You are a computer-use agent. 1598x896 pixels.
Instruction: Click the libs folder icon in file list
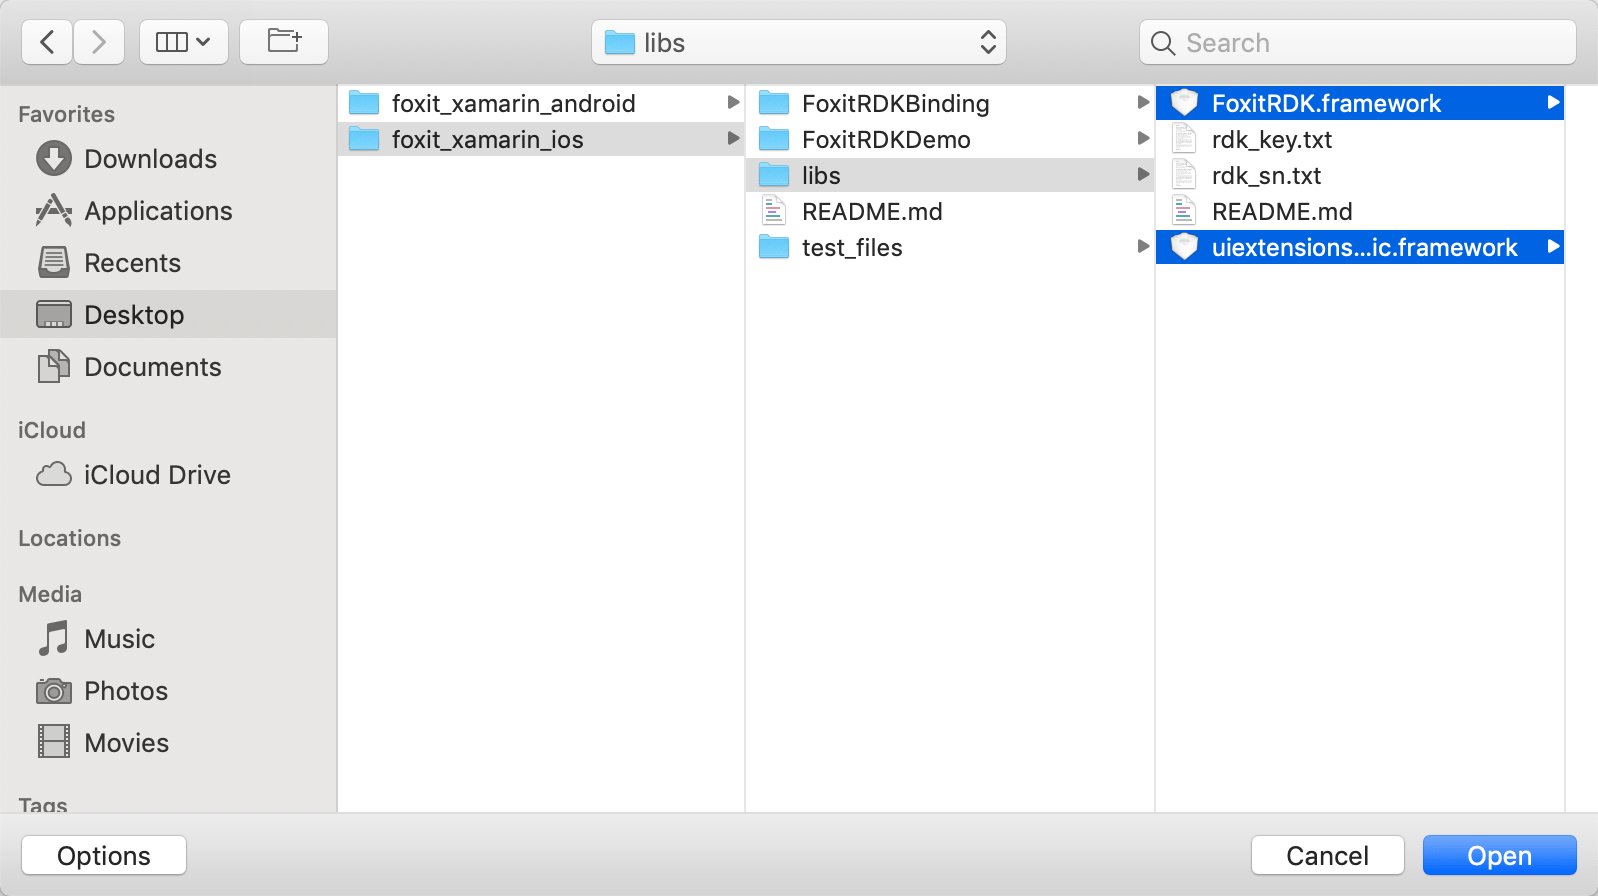coord(774,175)
